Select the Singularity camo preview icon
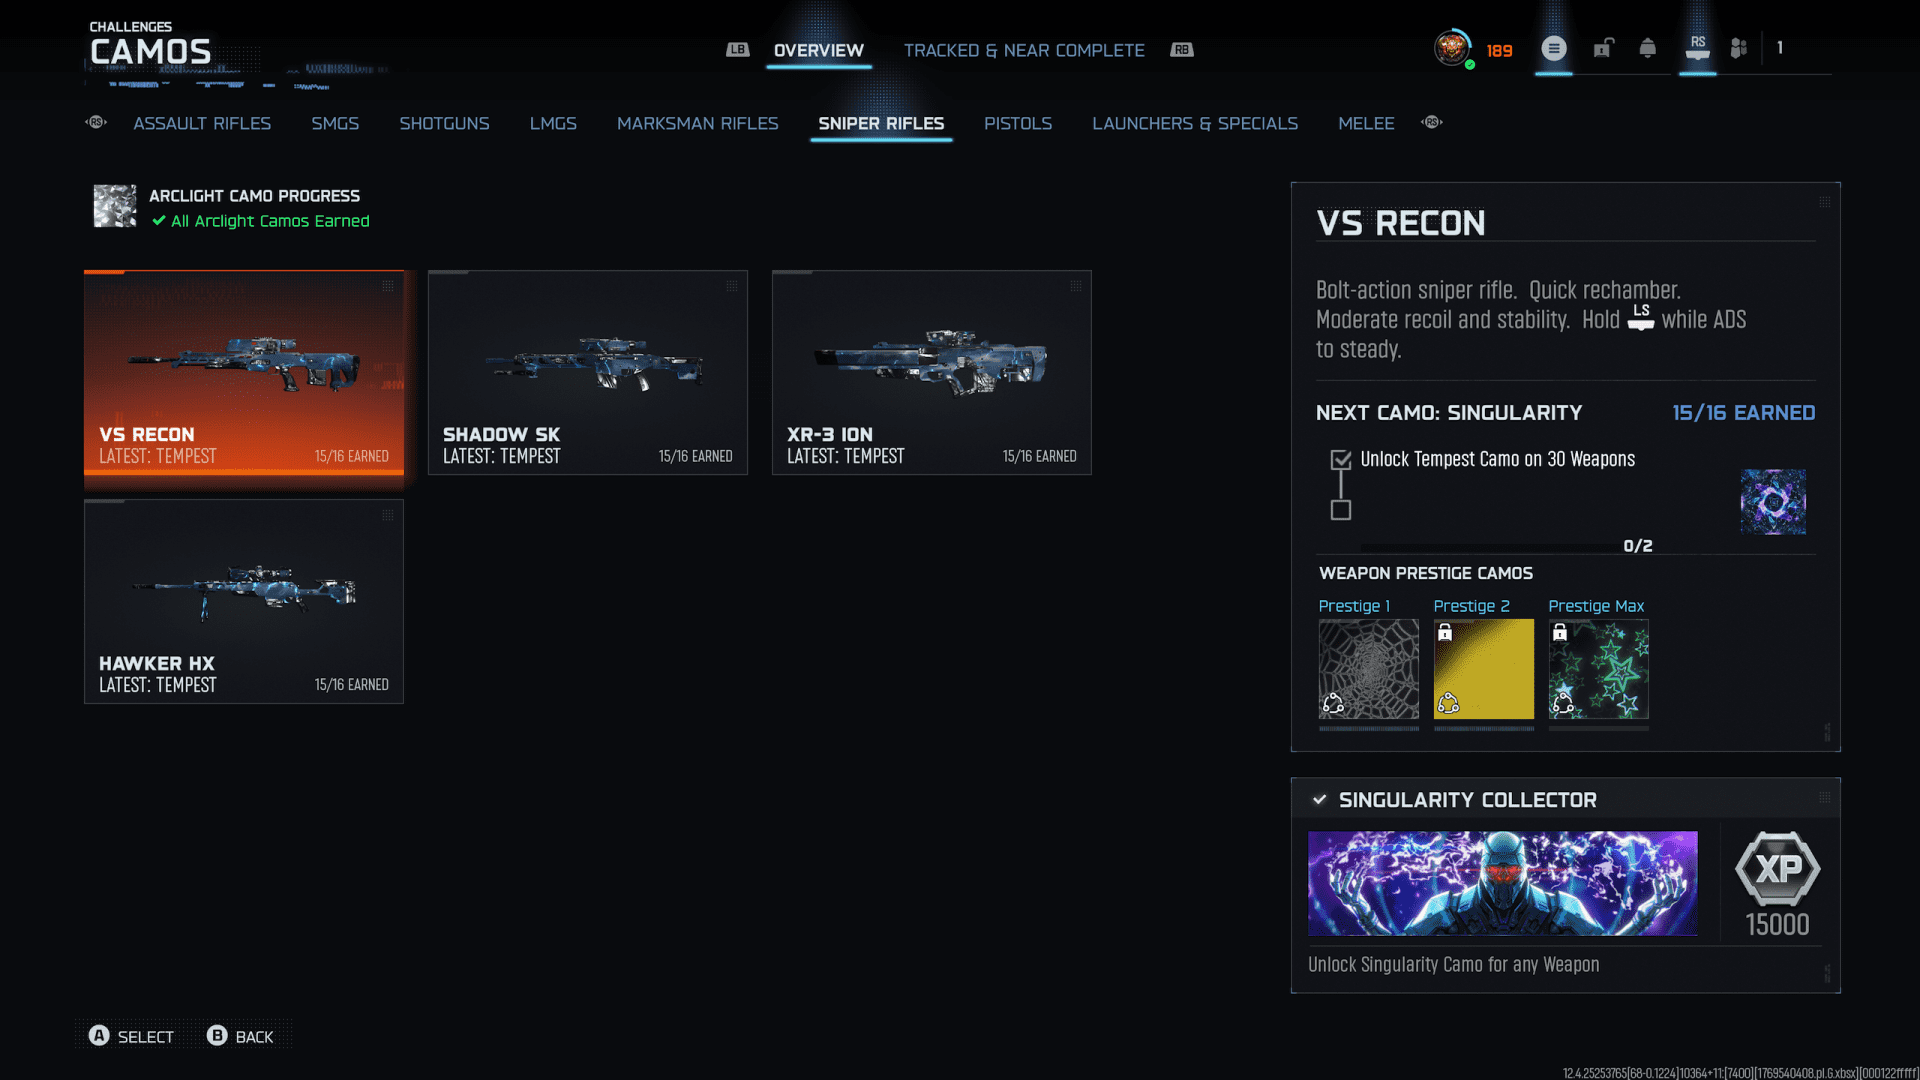 pyautogui.click(x=1772, y=502)
